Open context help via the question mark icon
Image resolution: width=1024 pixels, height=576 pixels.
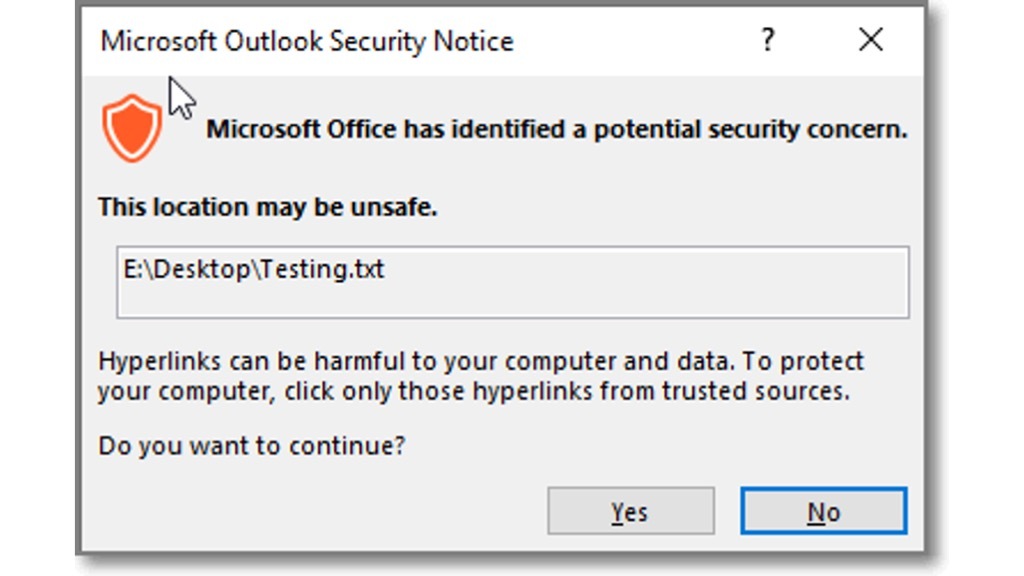[767, 40]
